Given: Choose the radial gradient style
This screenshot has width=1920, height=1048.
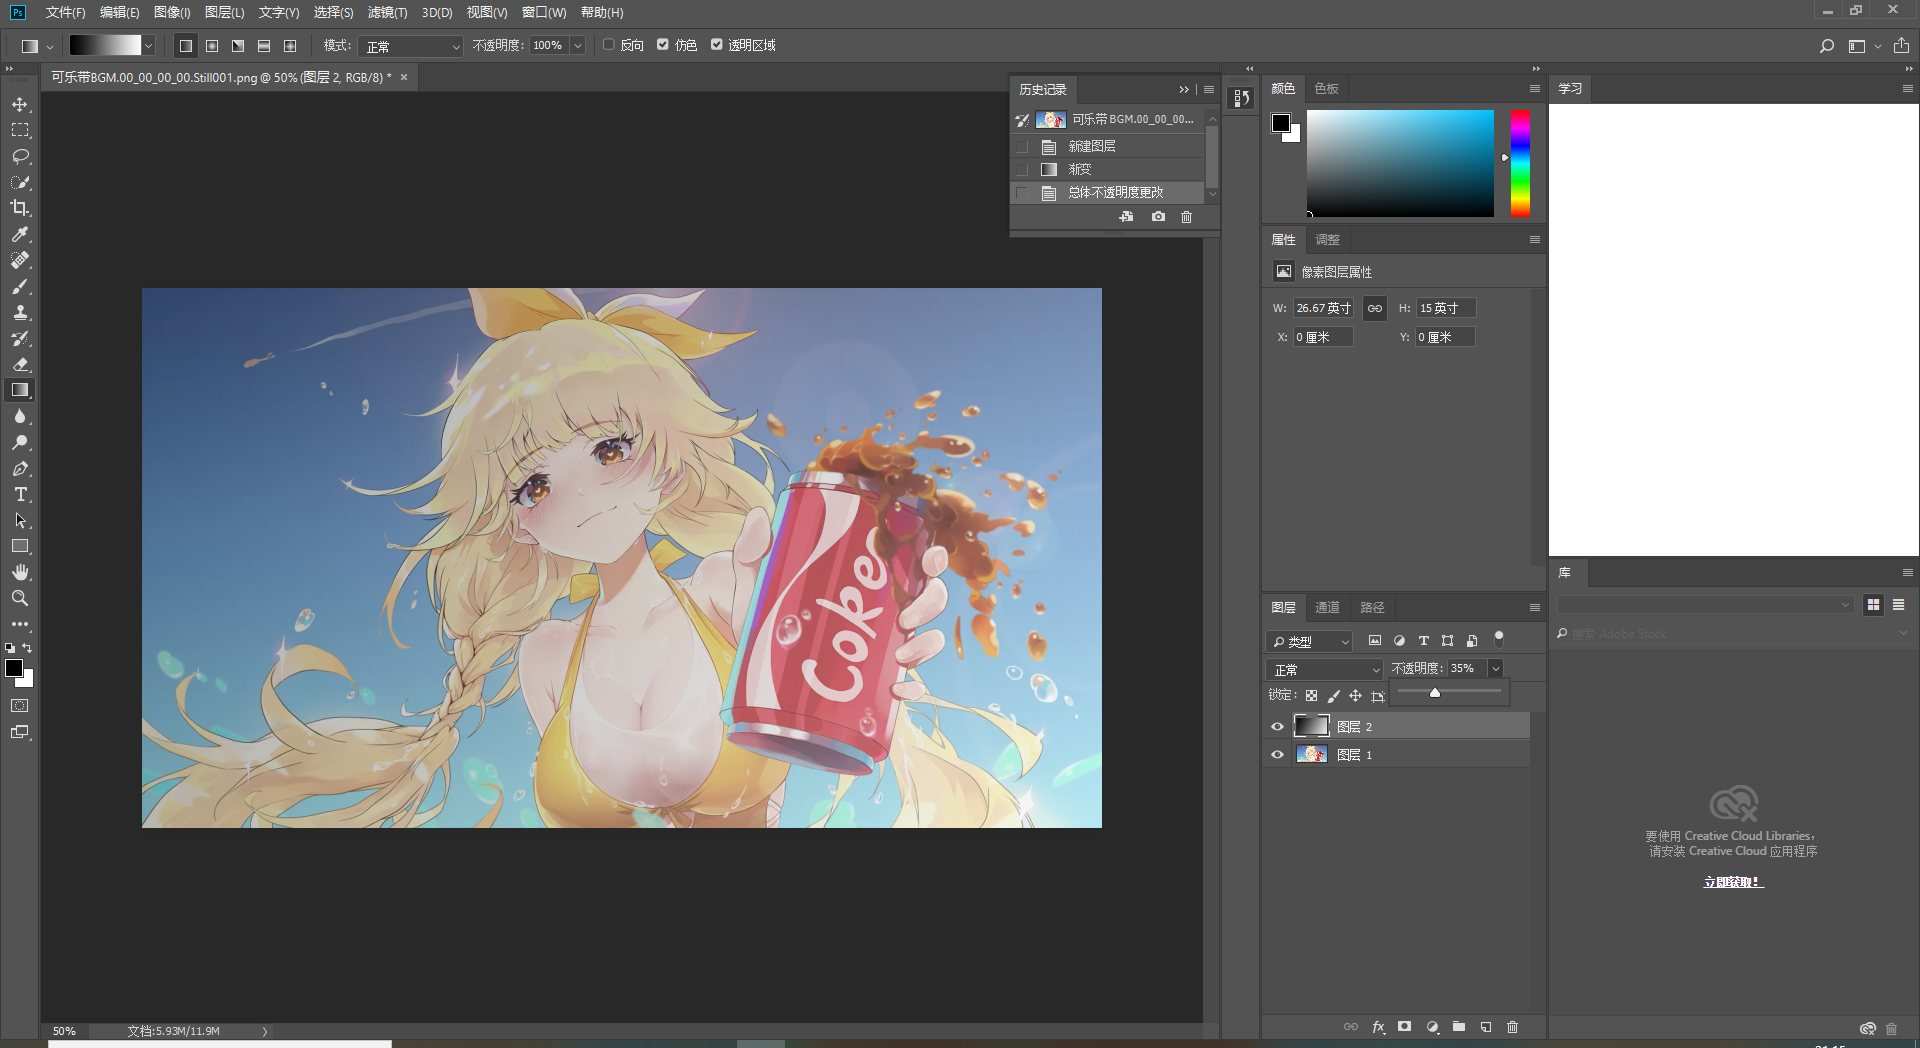Looking at the screenshot, I should [x=212, y=46].
